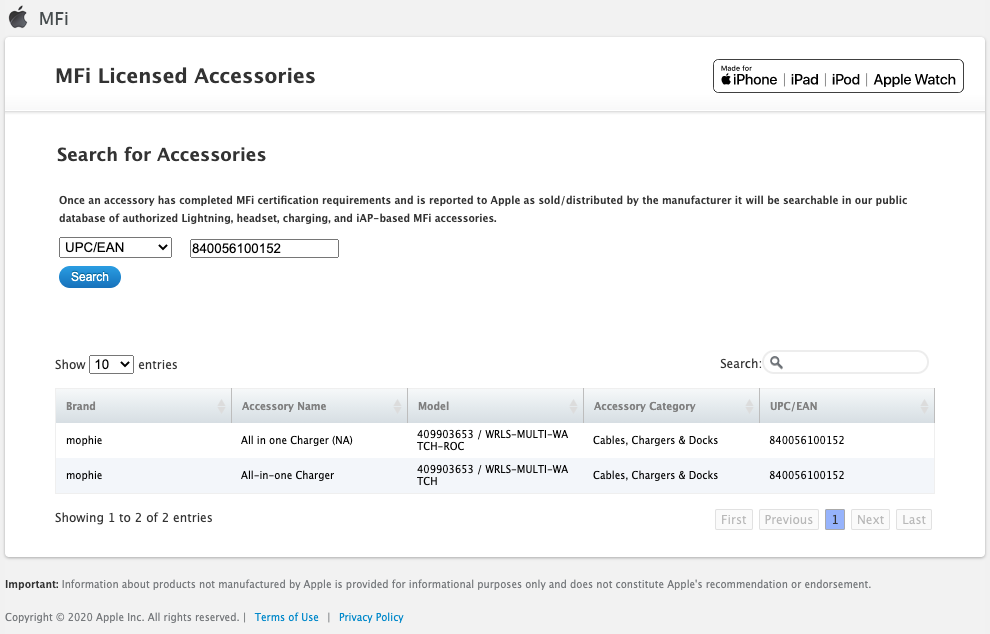Jump to the Last page button
The width and height of the screenshot is (990, 634).
913,520
